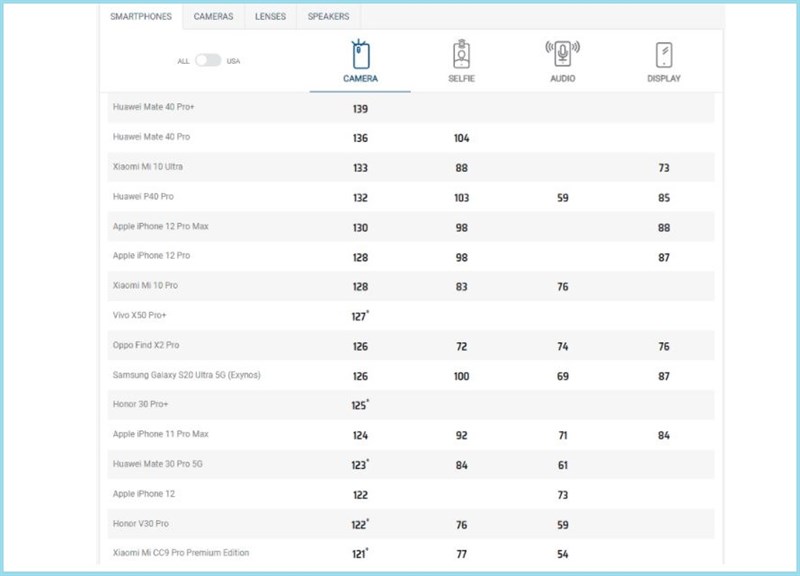Click display score 73 for Xiaomi Mi 10 Ultra
Screen dimensions: 800x576
(664, 168)
